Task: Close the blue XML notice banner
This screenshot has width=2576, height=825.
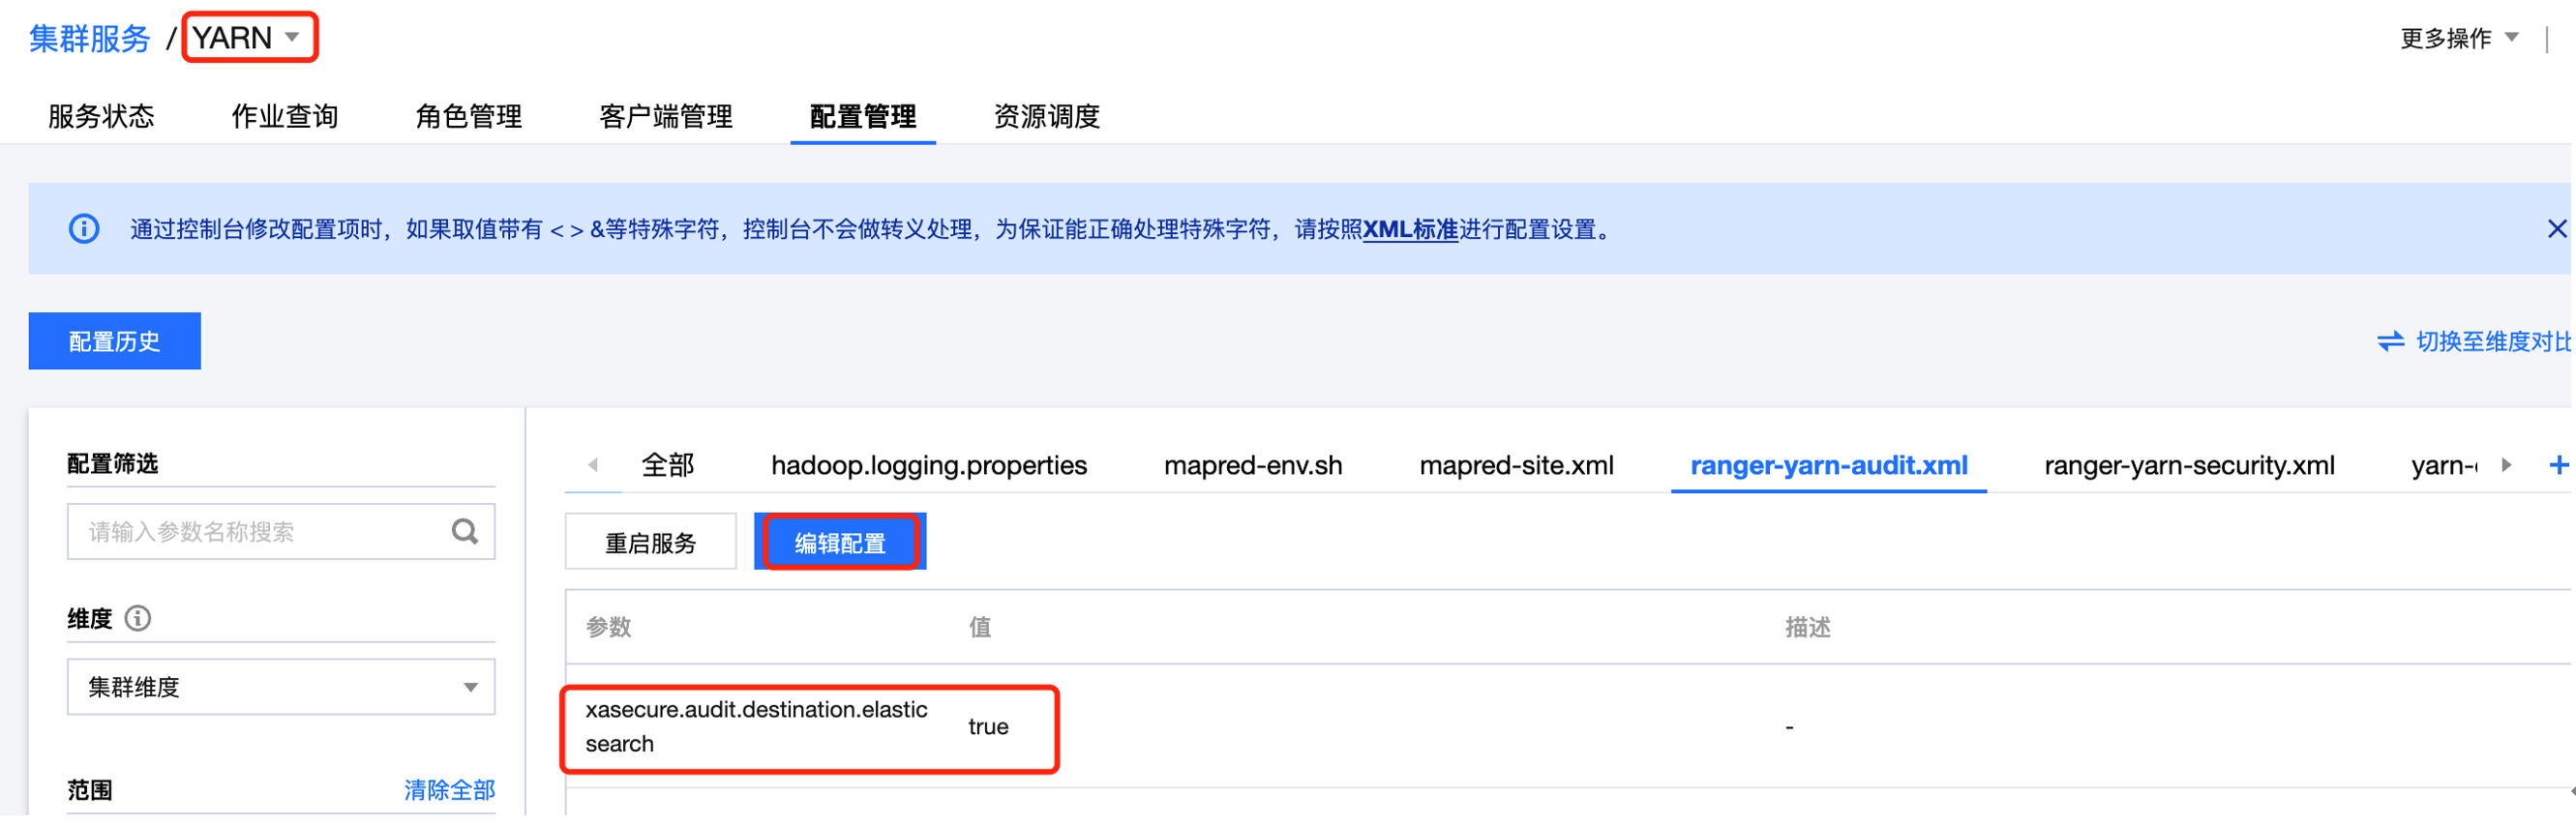Action: pyautogui.click(x=2555, y=229)
